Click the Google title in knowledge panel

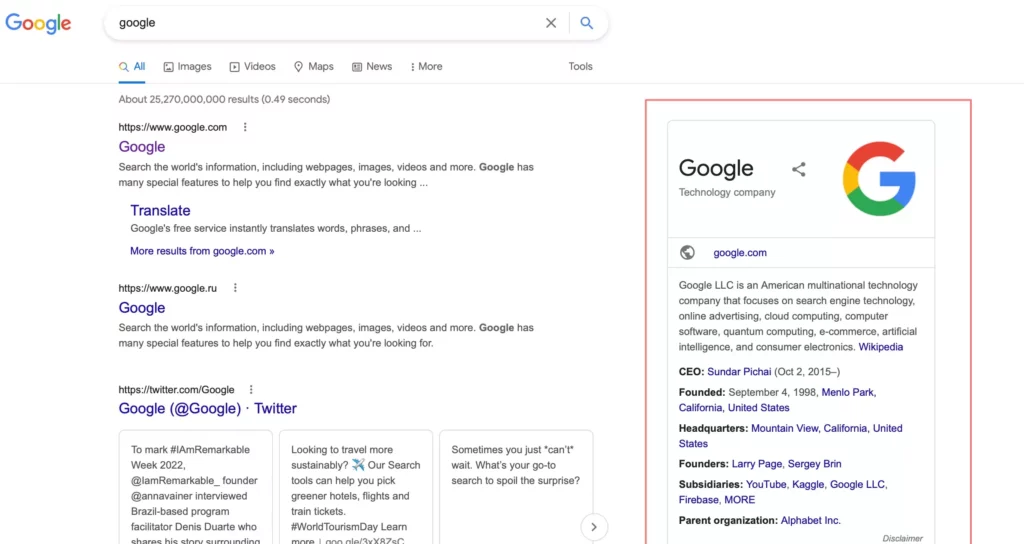(x=716, y=168)
